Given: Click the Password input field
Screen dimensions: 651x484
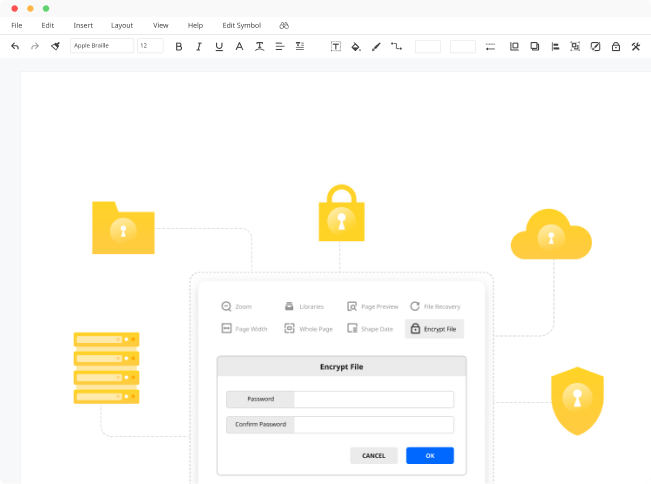Looking at the screenshot, I should click(374, 399).
